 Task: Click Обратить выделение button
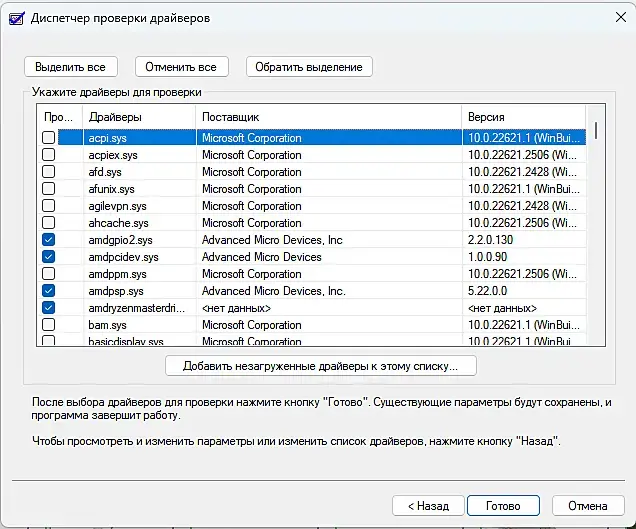tap(310, 67)
